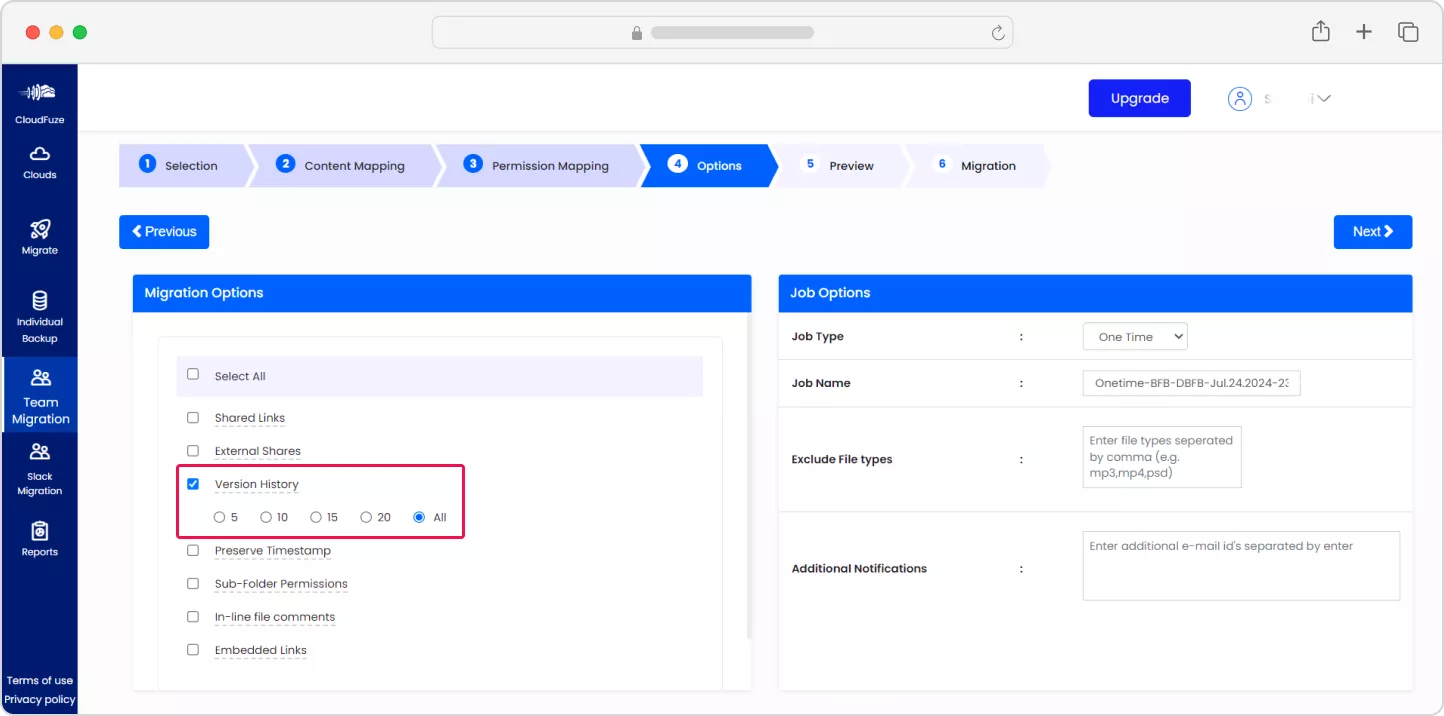Click the Previous button
The width and height of the screenshot is (1444, 716).
164,232
